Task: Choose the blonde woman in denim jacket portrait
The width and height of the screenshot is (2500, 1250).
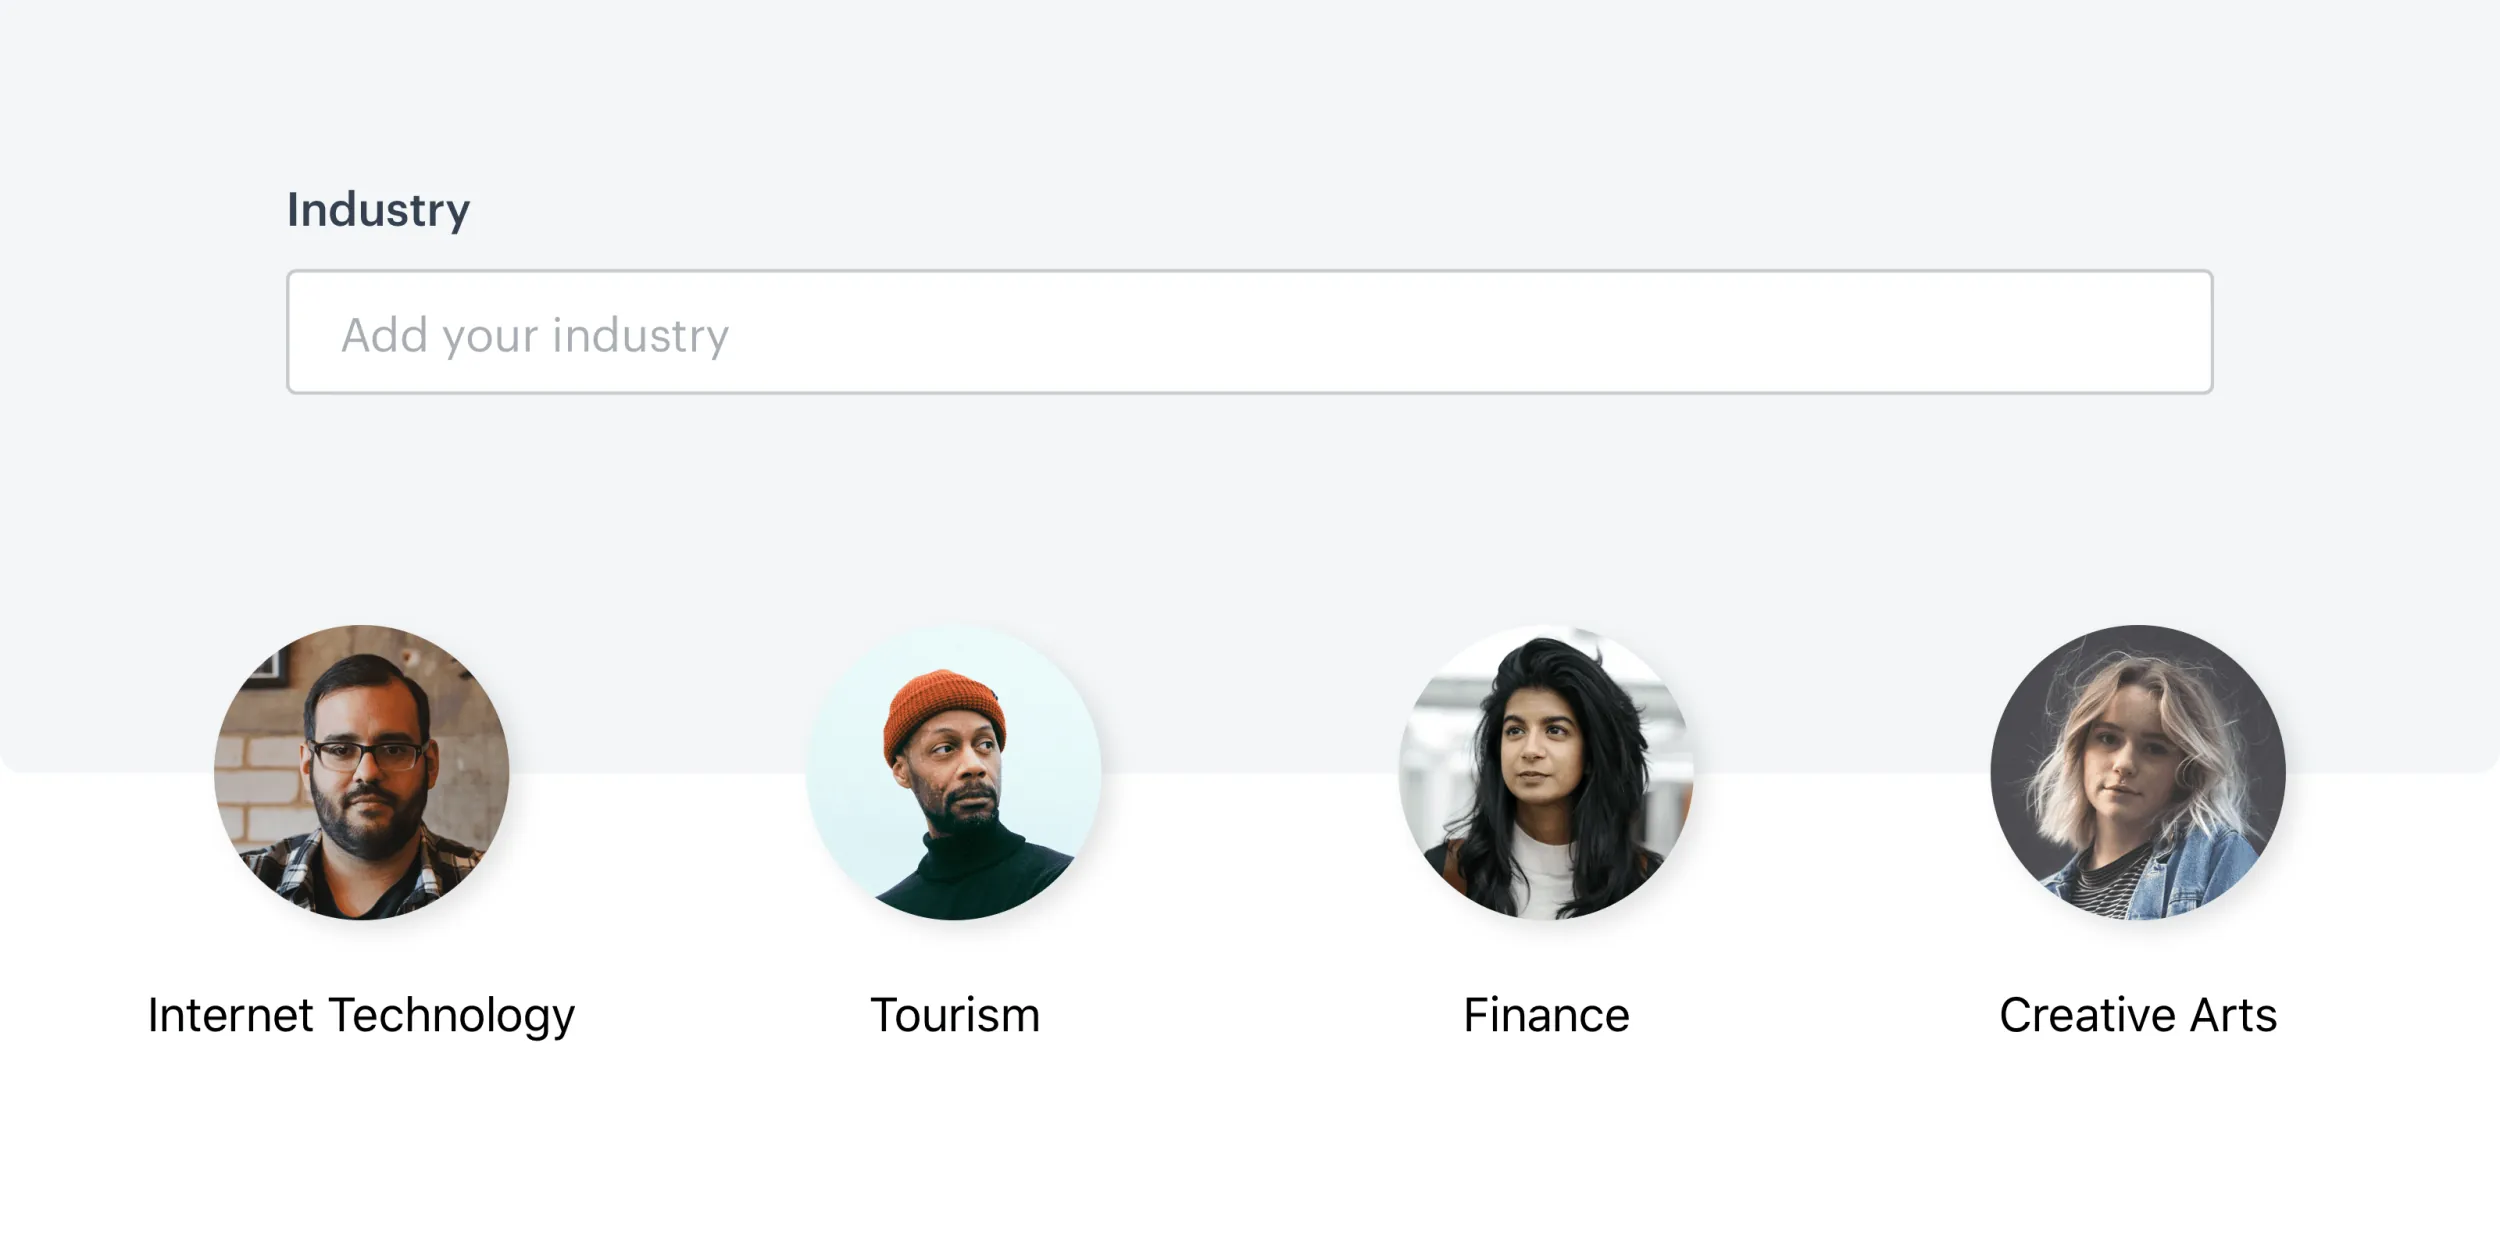Action: [2138, 772]
